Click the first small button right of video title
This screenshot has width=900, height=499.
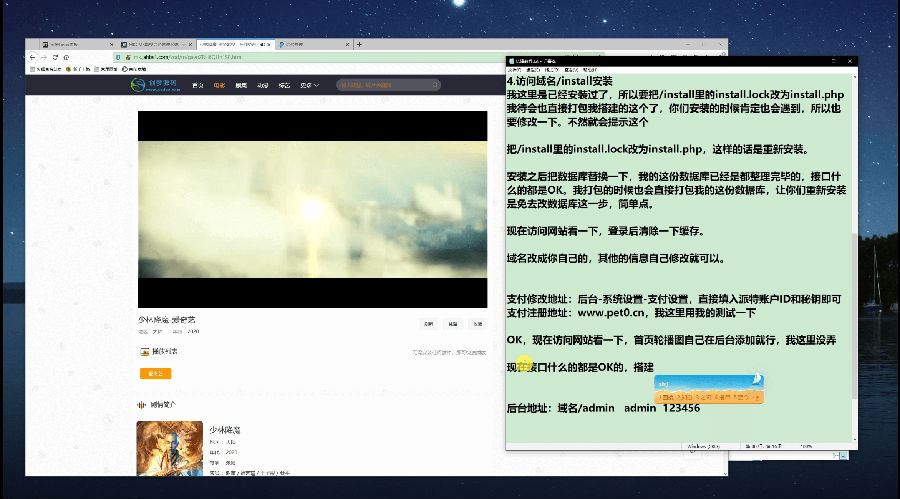coord(428,324)
